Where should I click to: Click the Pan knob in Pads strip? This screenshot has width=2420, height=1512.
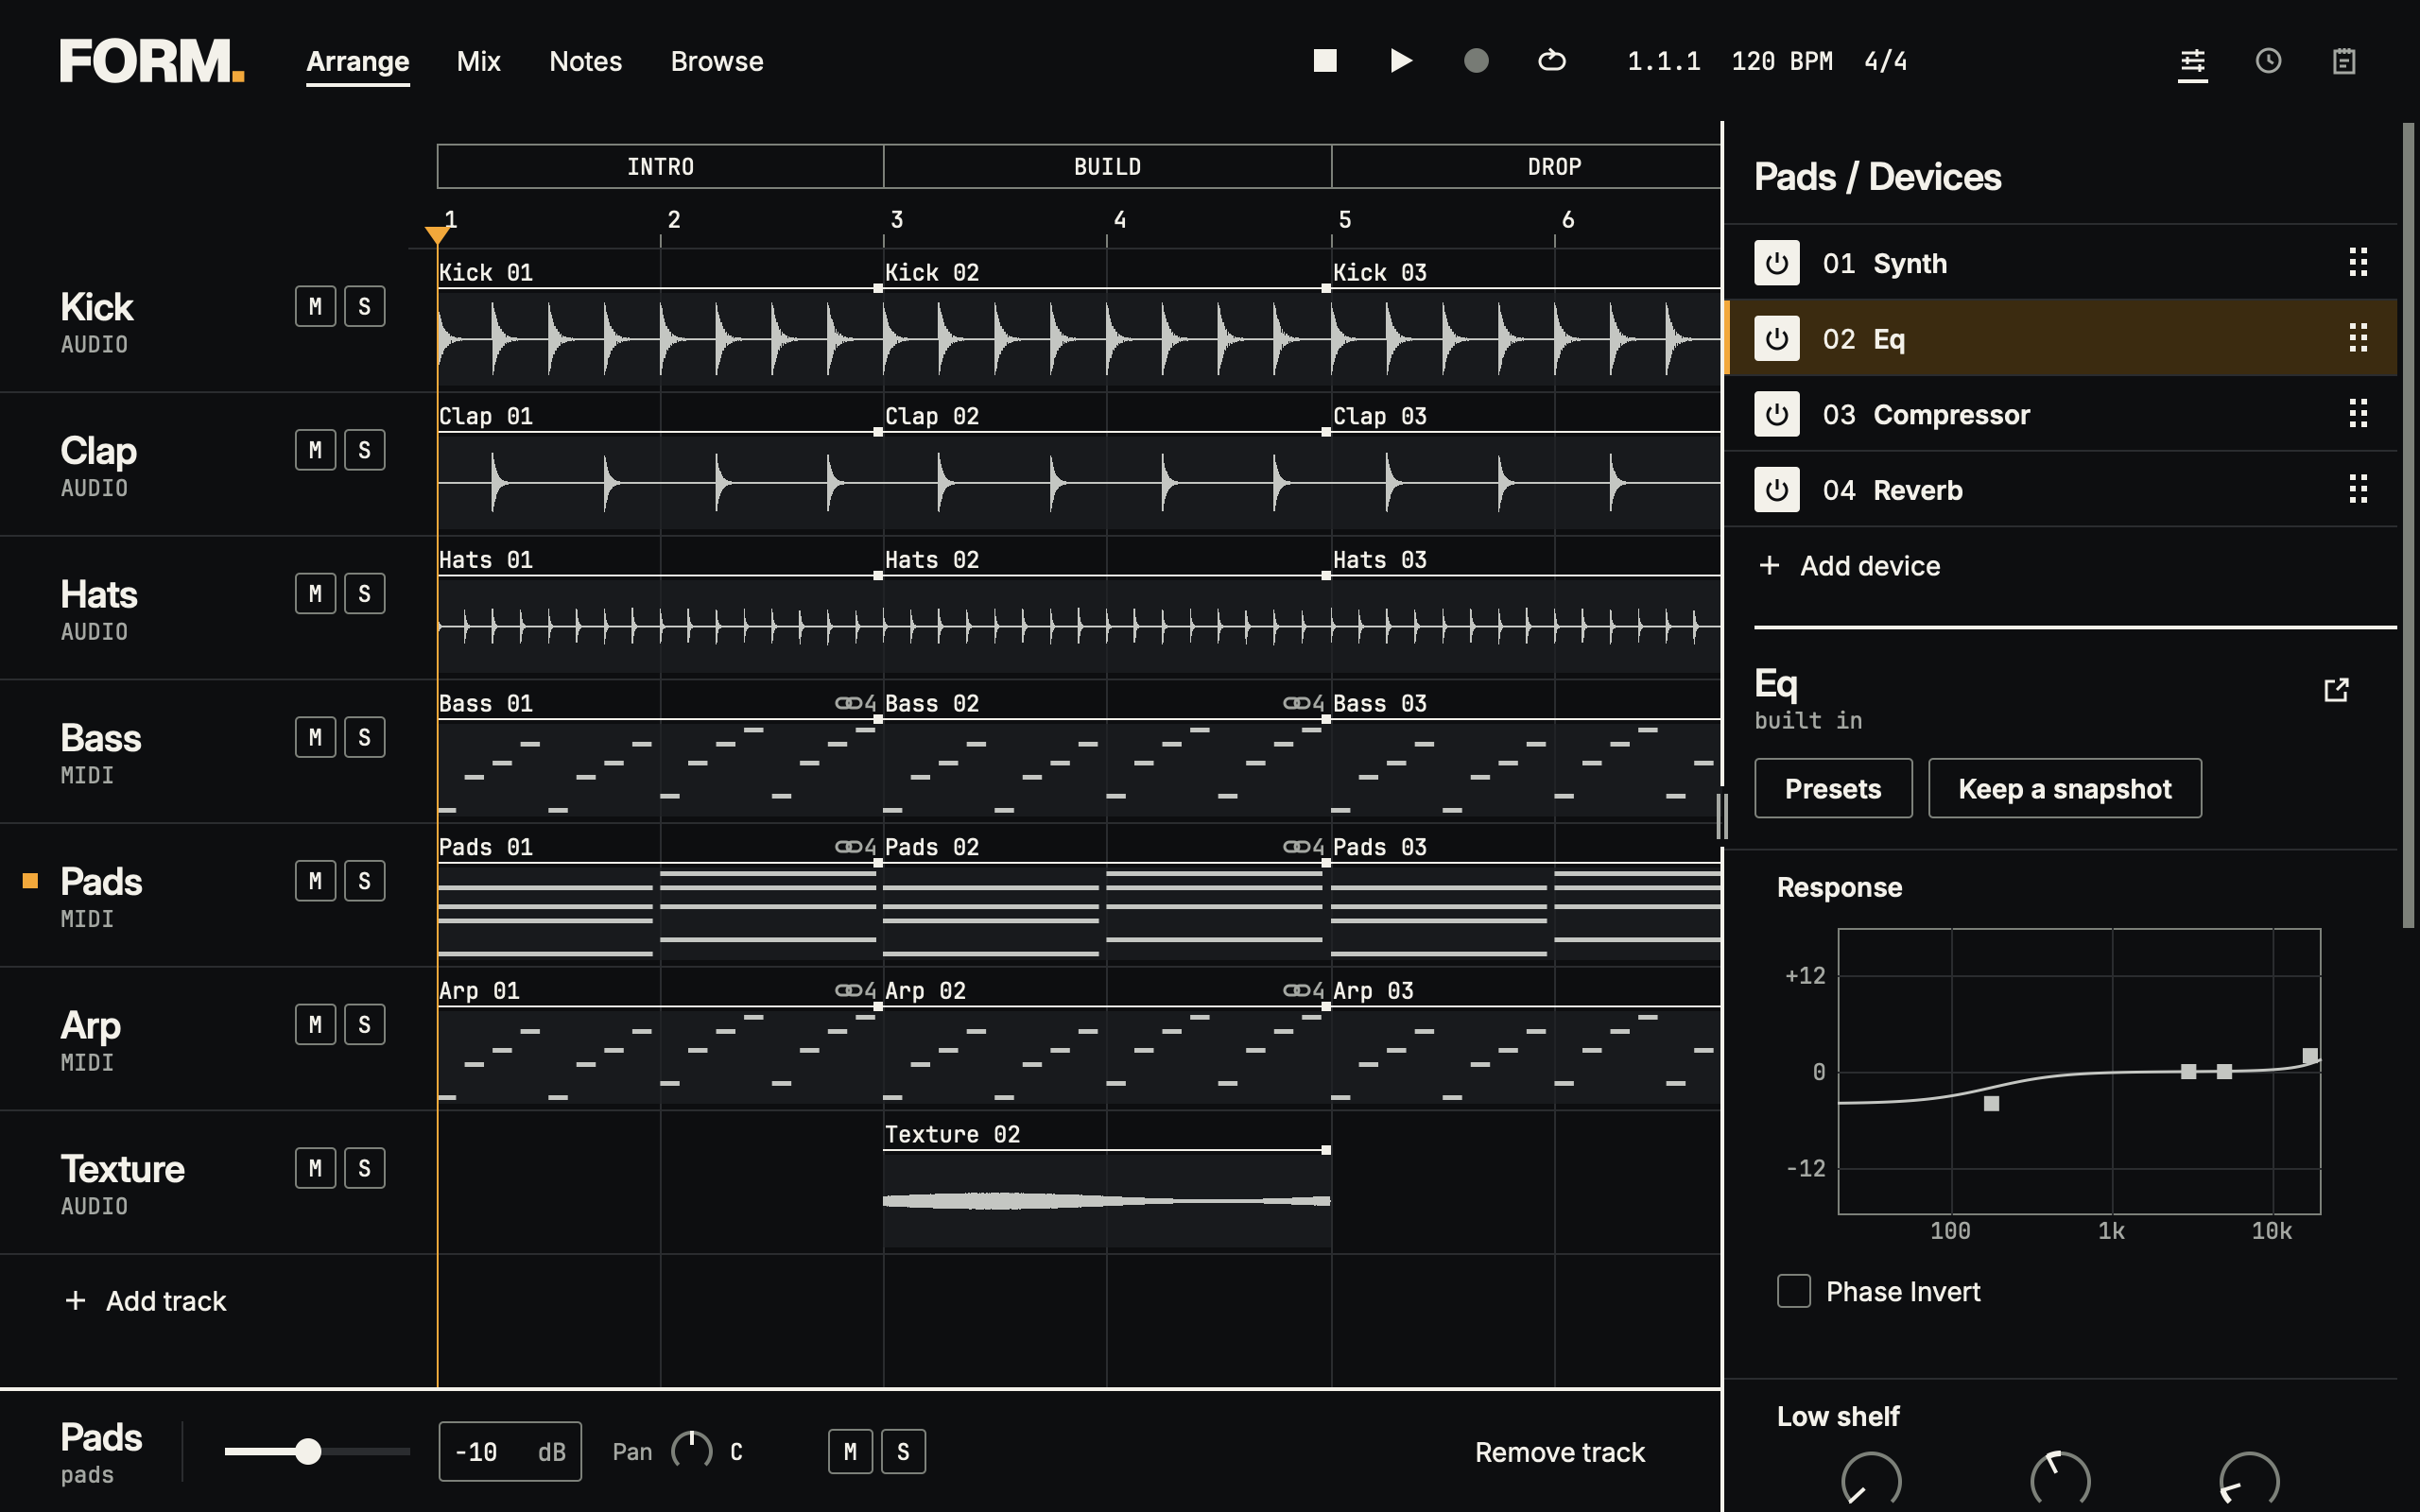(692, 1451)
